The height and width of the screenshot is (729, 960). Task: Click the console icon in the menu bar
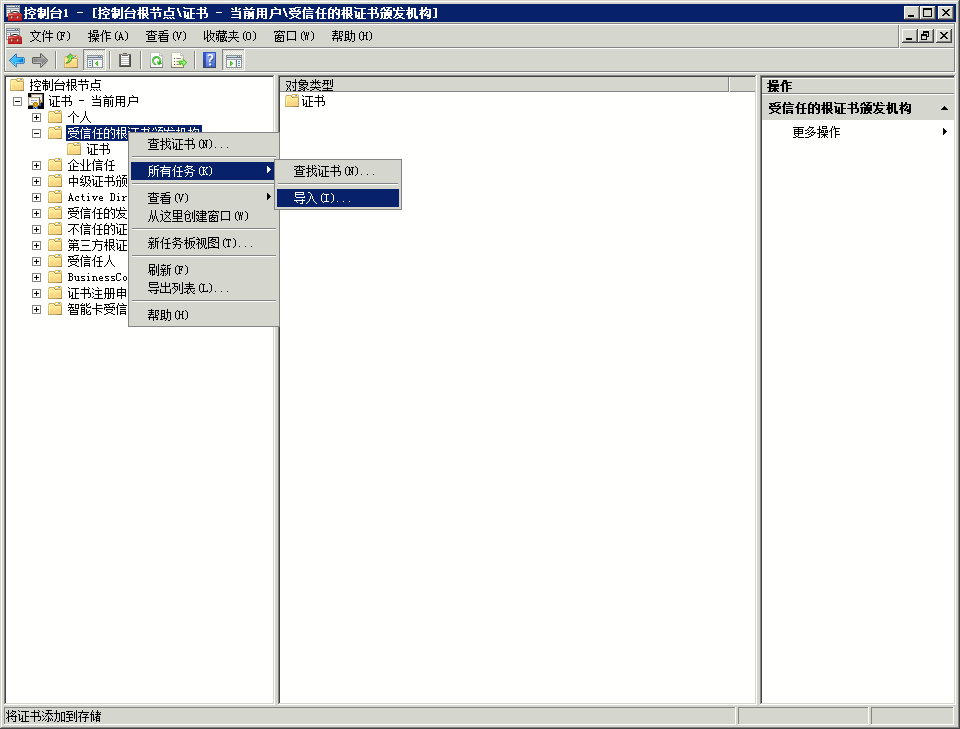pos(14,36)
